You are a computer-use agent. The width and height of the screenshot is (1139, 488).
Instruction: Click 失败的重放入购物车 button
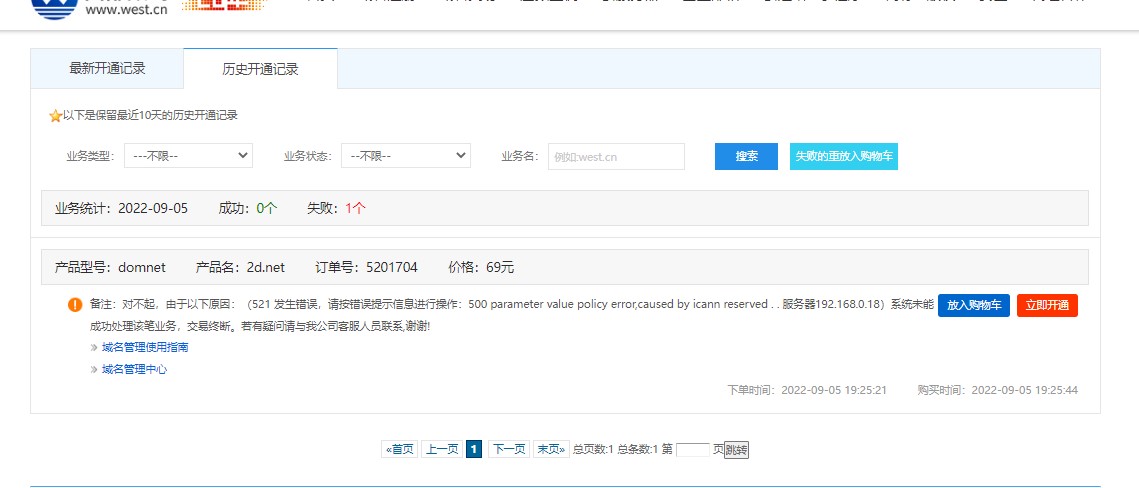click(x=843, y=156)
